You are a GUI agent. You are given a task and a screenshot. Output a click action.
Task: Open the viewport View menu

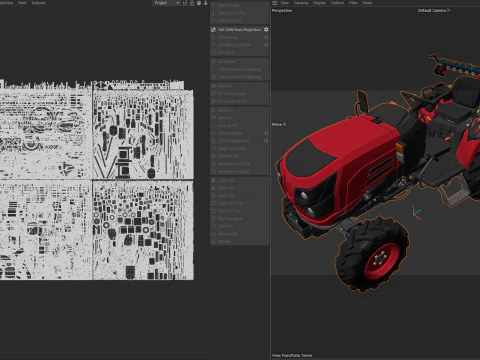tap(285, 3)
